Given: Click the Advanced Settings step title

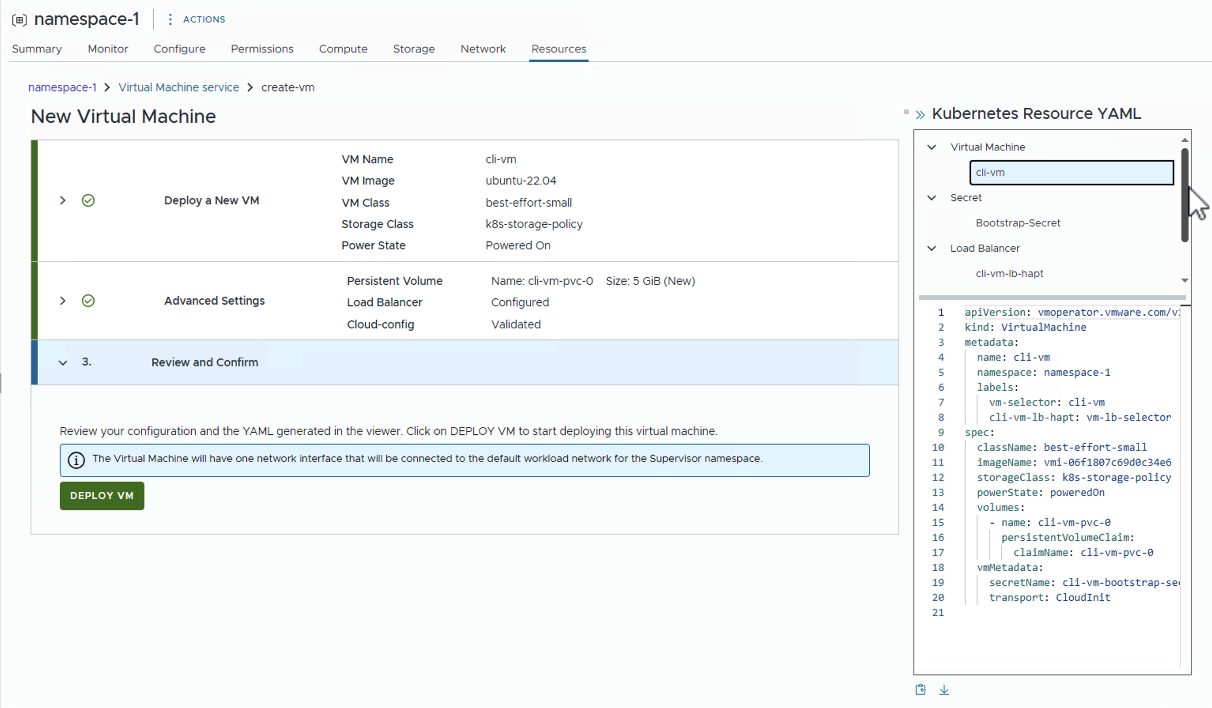Looking at the screenshot, I should 215,300.
